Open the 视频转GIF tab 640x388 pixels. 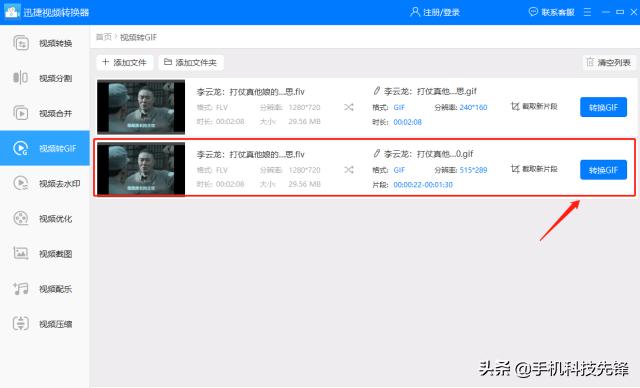pyautogui.click(x=45, y=148)
